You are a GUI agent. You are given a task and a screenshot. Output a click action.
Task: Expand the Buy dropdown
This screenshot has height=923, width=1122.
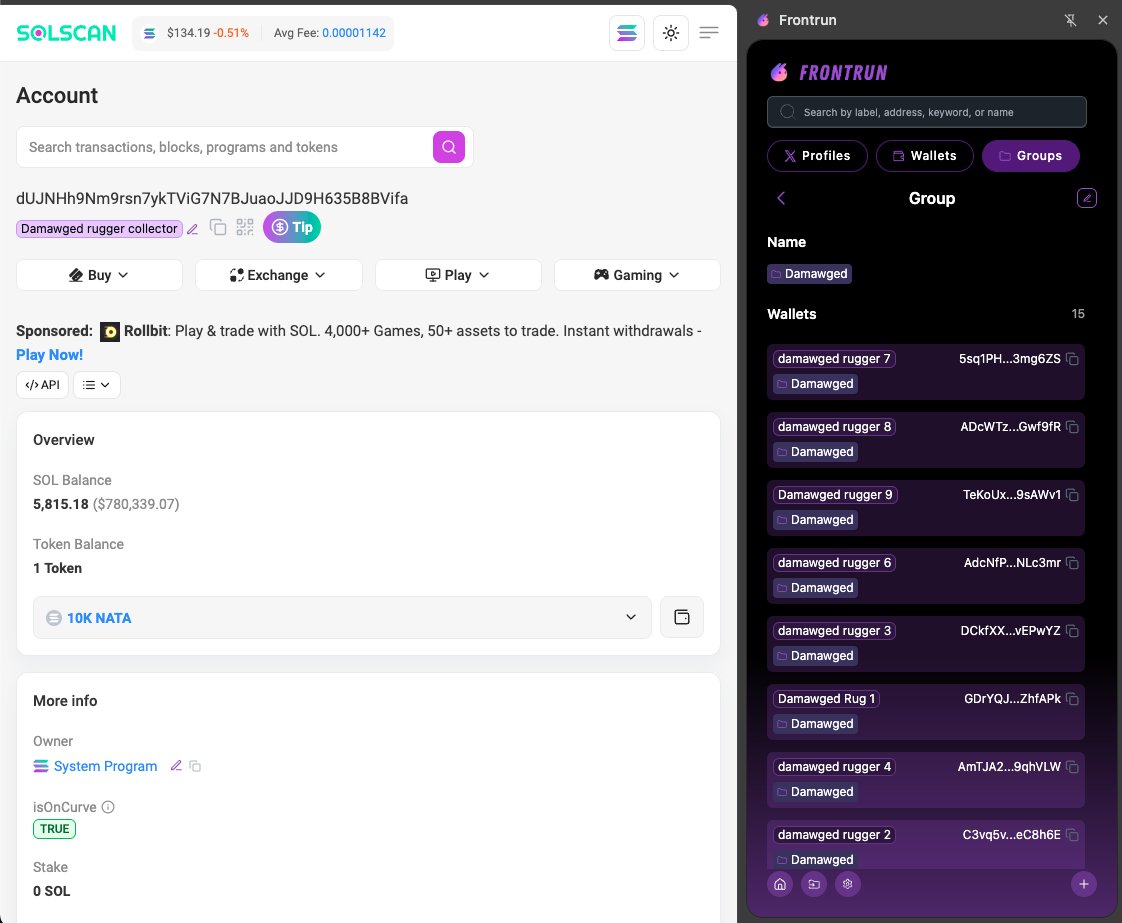pyautogui.click(x=99, y=275)
